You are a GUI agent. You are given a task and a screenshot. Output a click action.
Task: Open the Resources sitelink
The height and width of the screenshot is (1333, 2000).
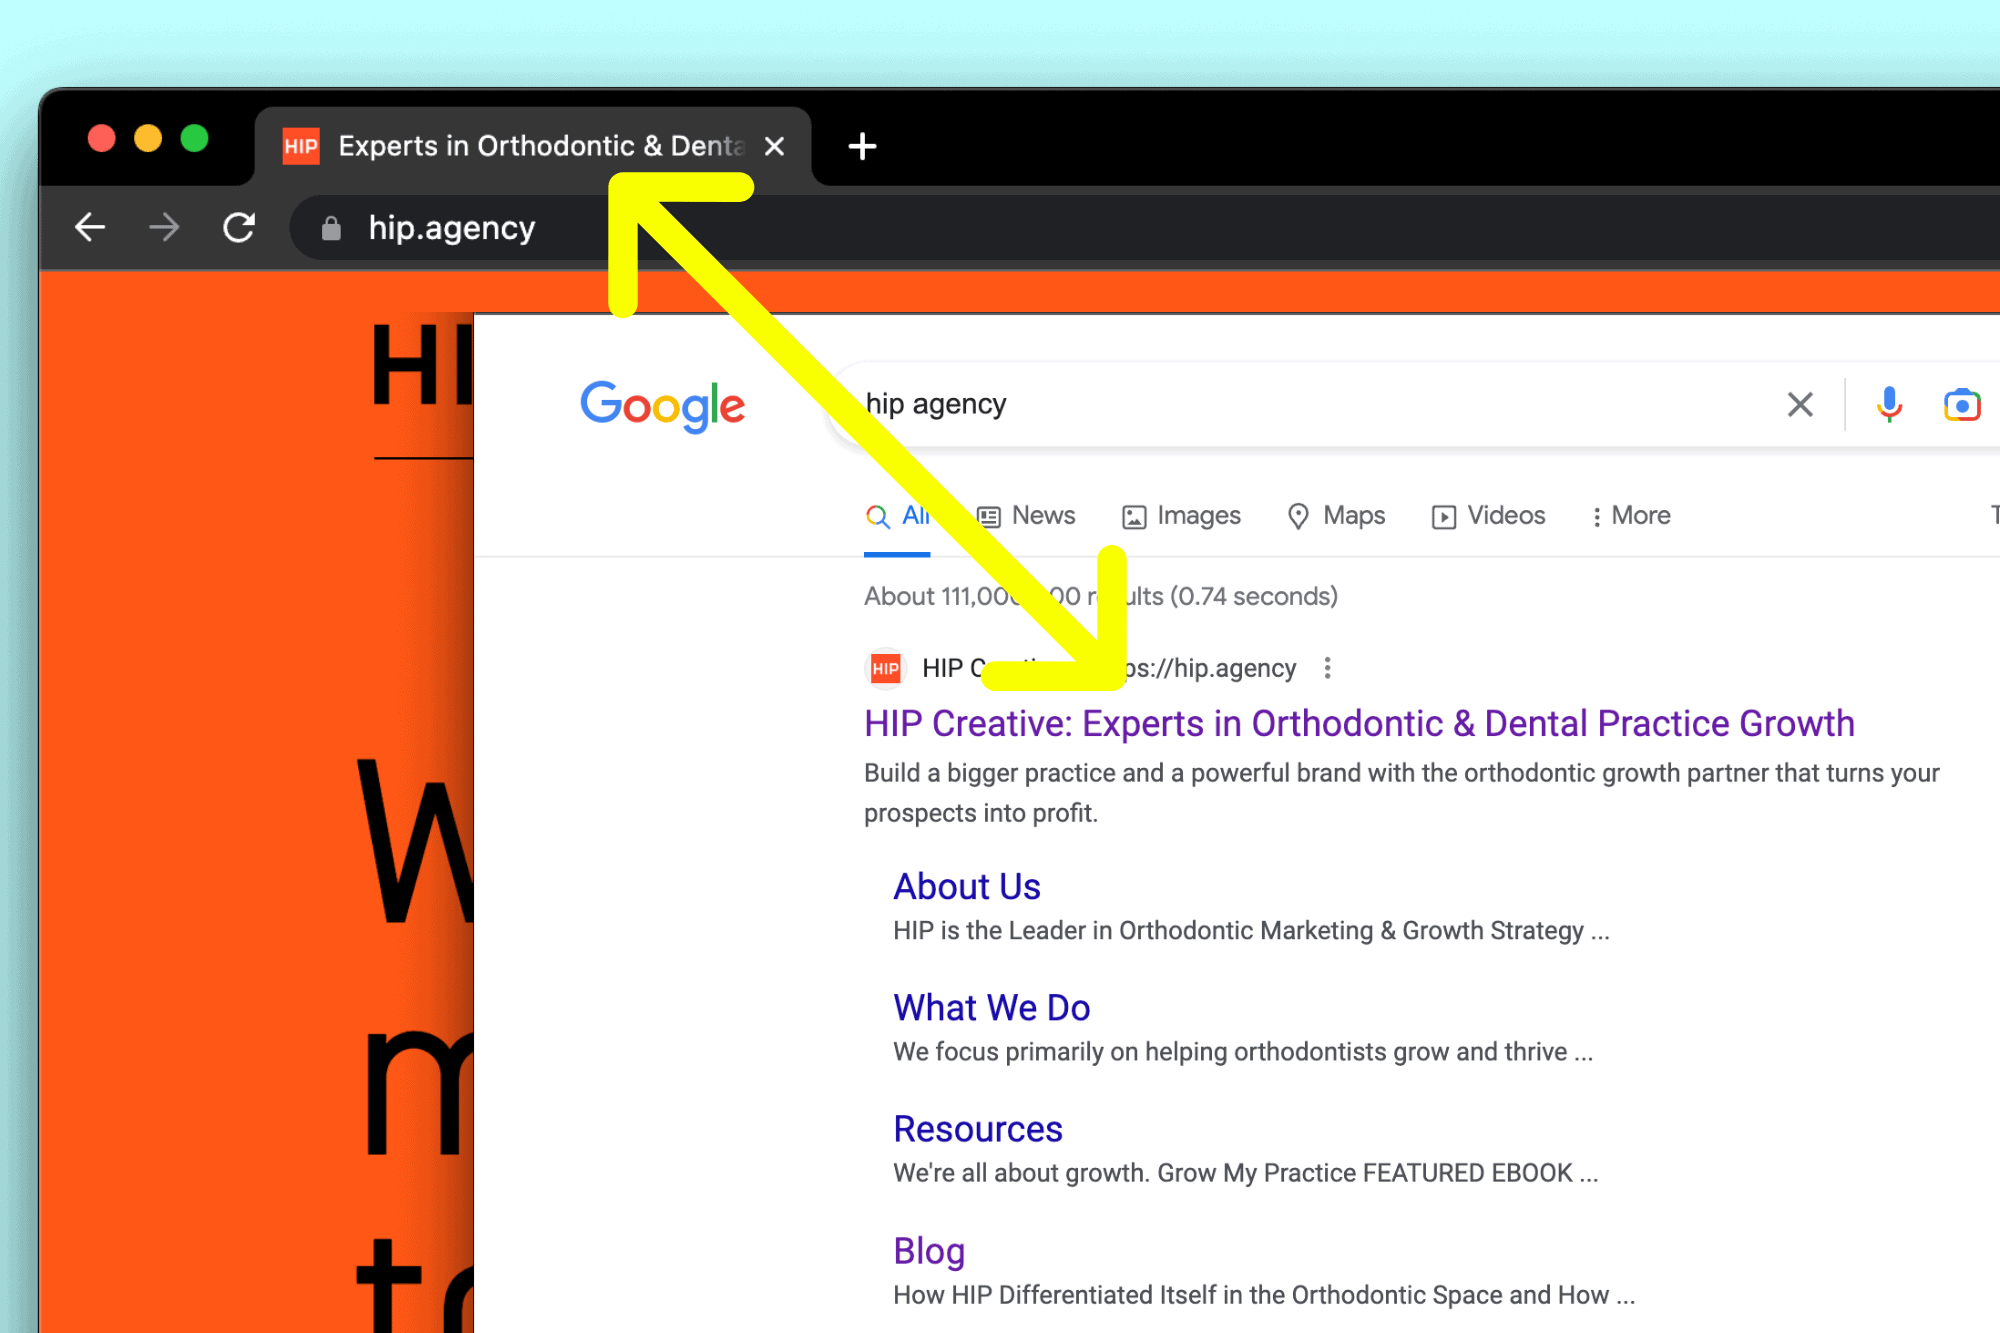(x=978, y=1129)
